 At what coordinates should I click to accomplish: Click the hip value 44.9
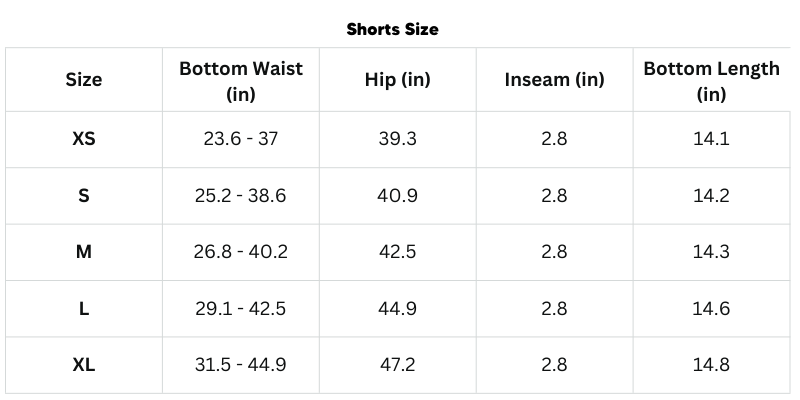pos(397,309)
